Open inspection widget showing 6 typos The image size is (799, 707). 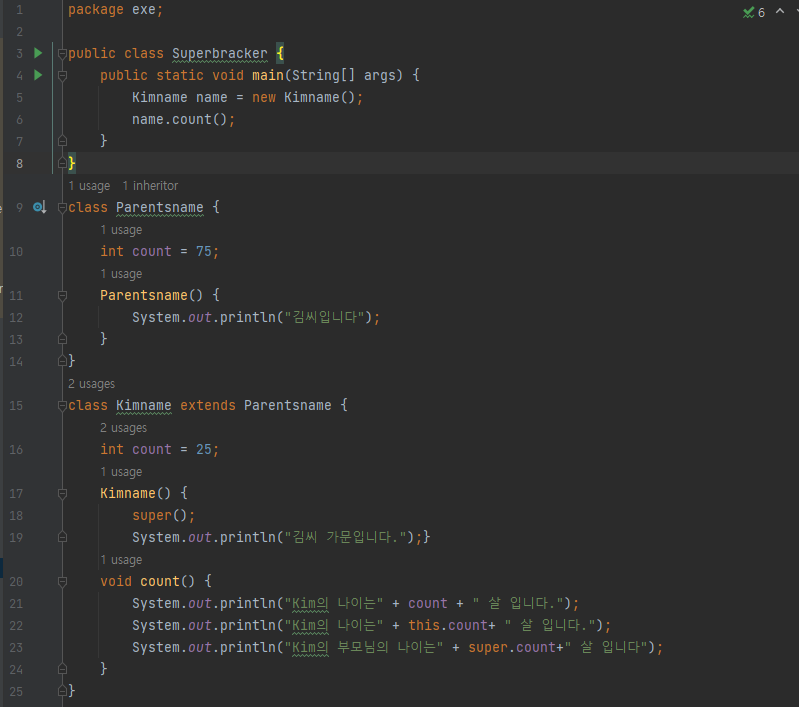[x=754, y=12]
